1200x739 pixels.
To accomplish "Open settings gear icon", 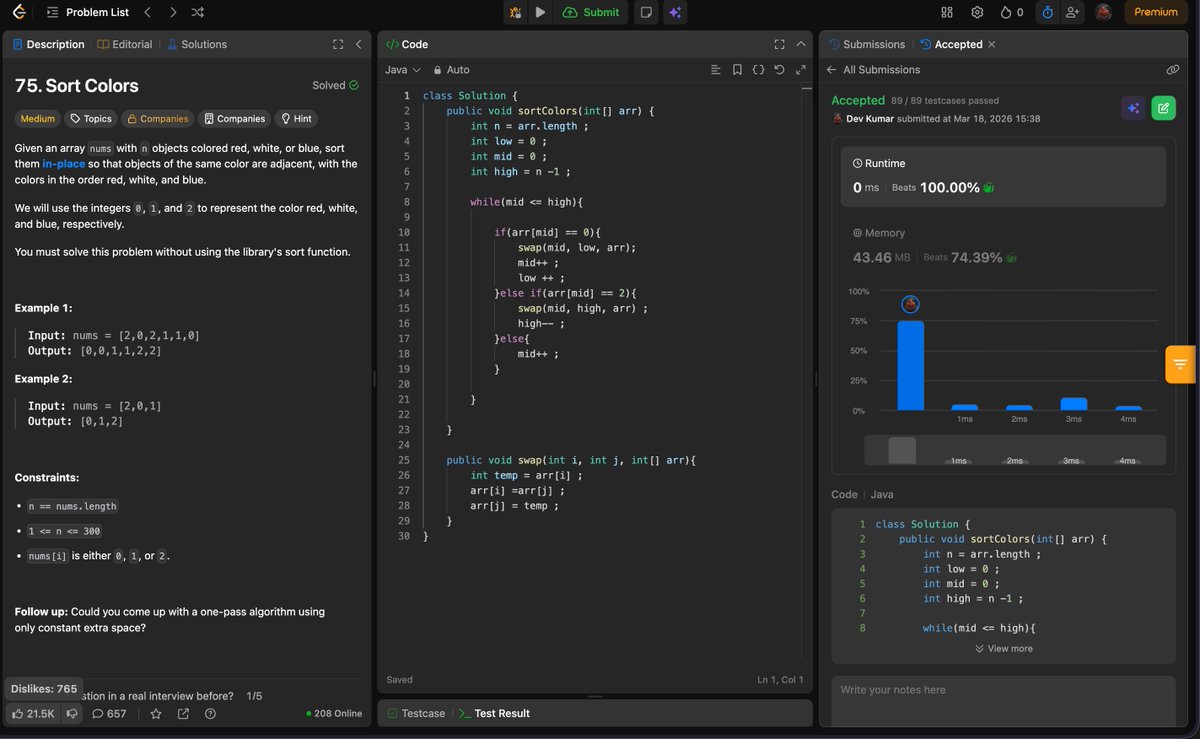I will tap(977, 12).
